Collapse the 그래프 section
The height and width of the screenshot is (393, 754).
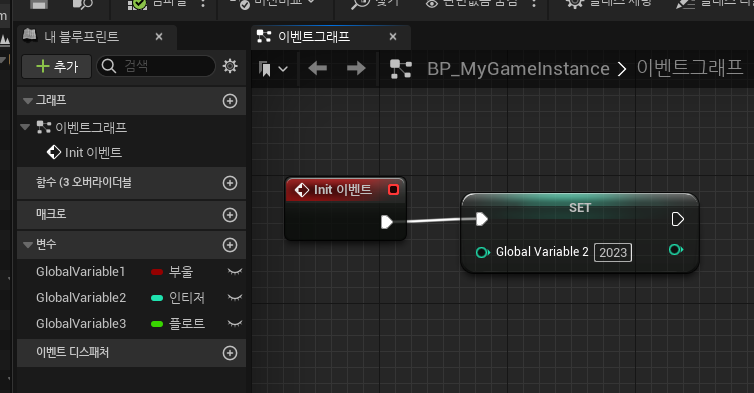pyautogui.click(x=28, y=101)
